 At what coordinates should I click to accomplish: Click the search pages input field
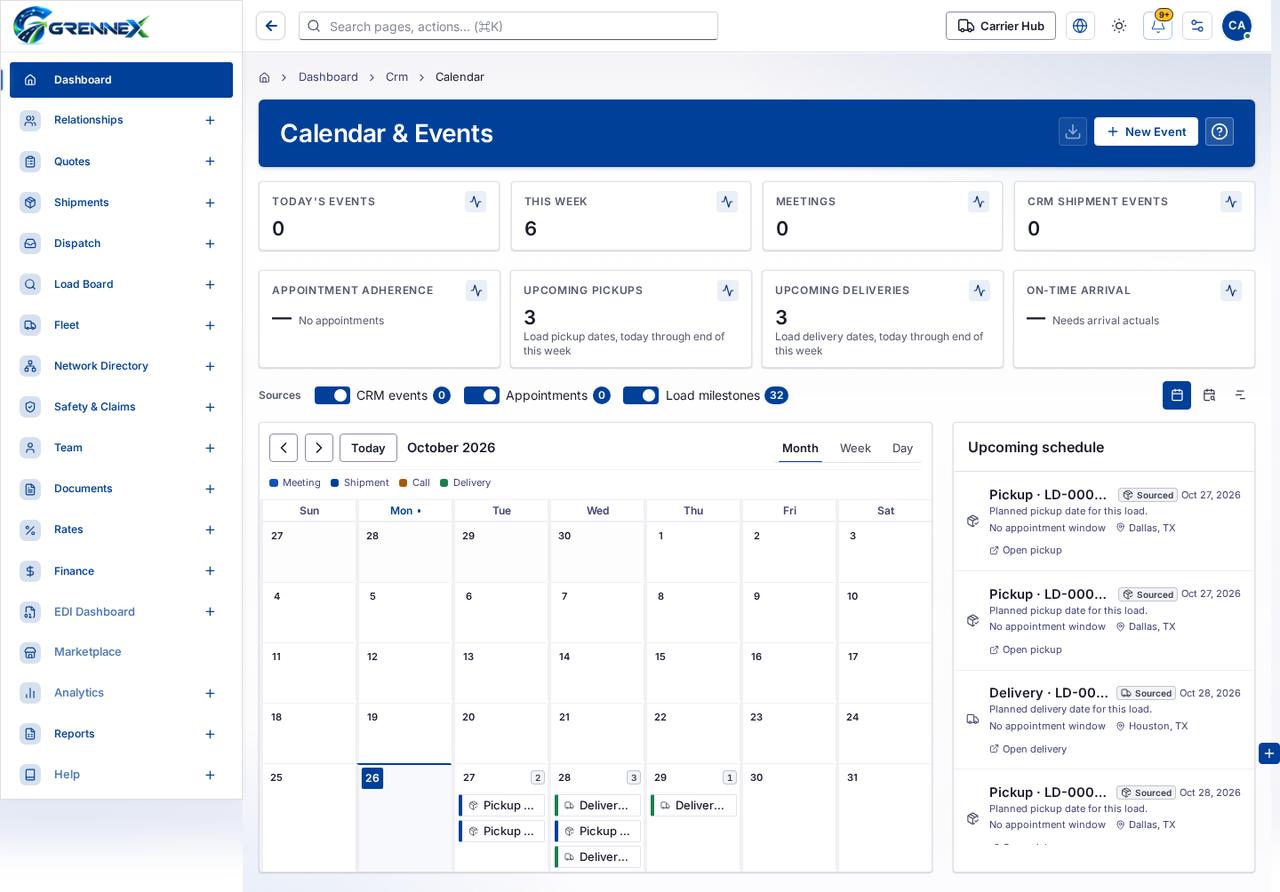click(x=508, y=26)
